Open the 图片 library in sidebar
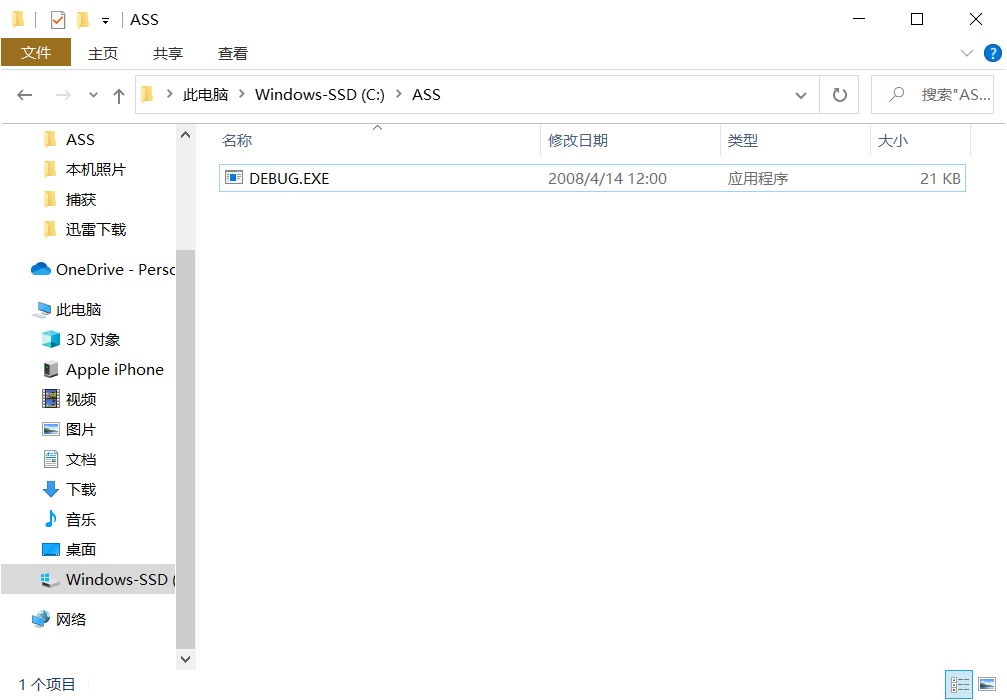Viewport: 1007px width, 700px height. [x=81, y=430]
